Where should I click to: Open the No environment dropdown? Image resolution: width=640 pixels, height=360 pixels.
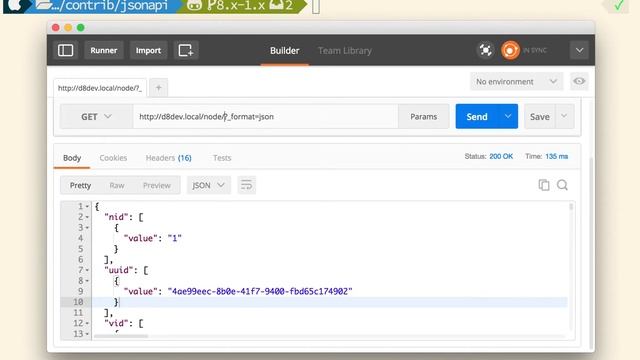516,82
